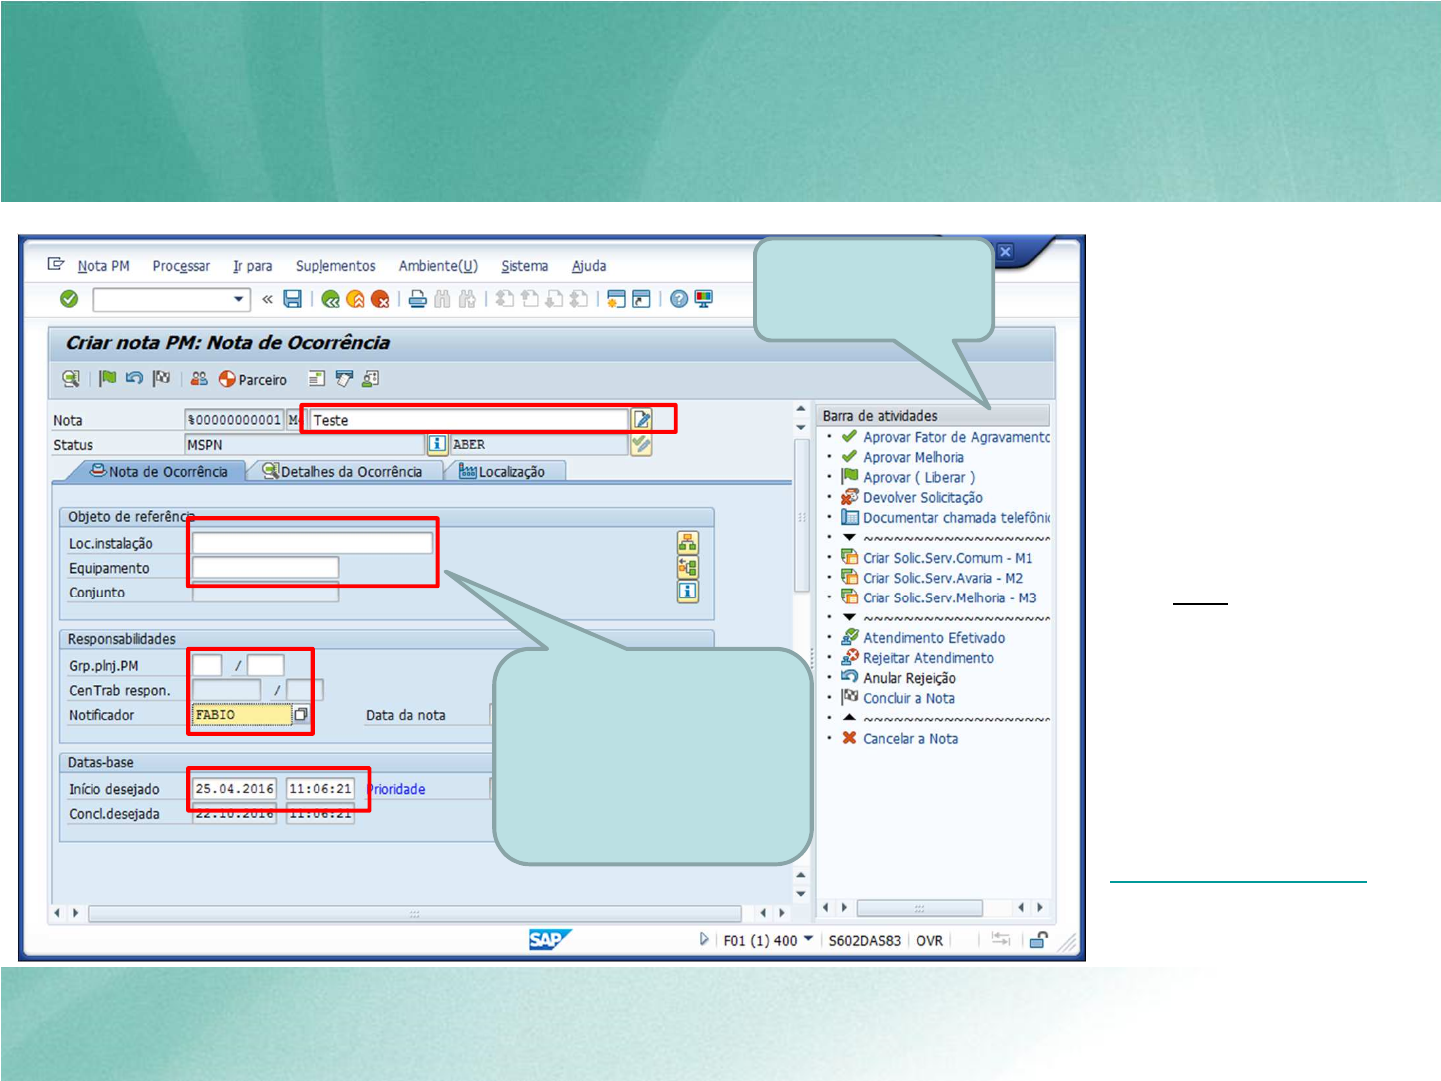Create new session icon in toolbar
1441x1081 pixels.
616,299
